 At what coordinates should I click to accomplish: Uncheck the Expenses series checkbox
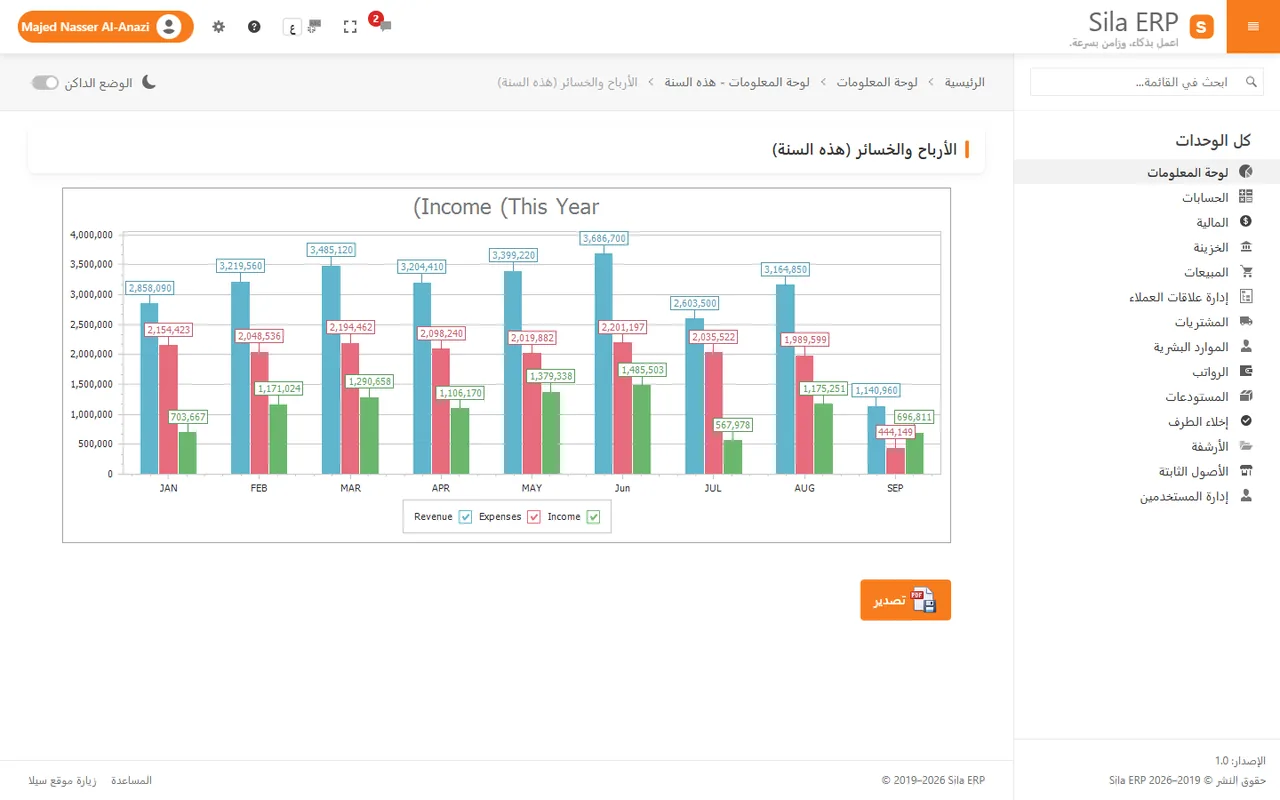coord(534,517)
